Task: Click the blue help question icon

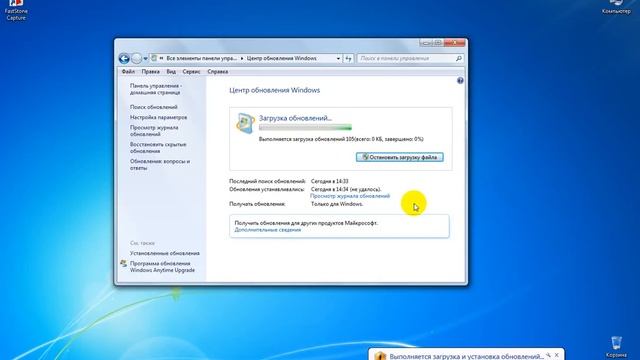Action: click(460, 80)
